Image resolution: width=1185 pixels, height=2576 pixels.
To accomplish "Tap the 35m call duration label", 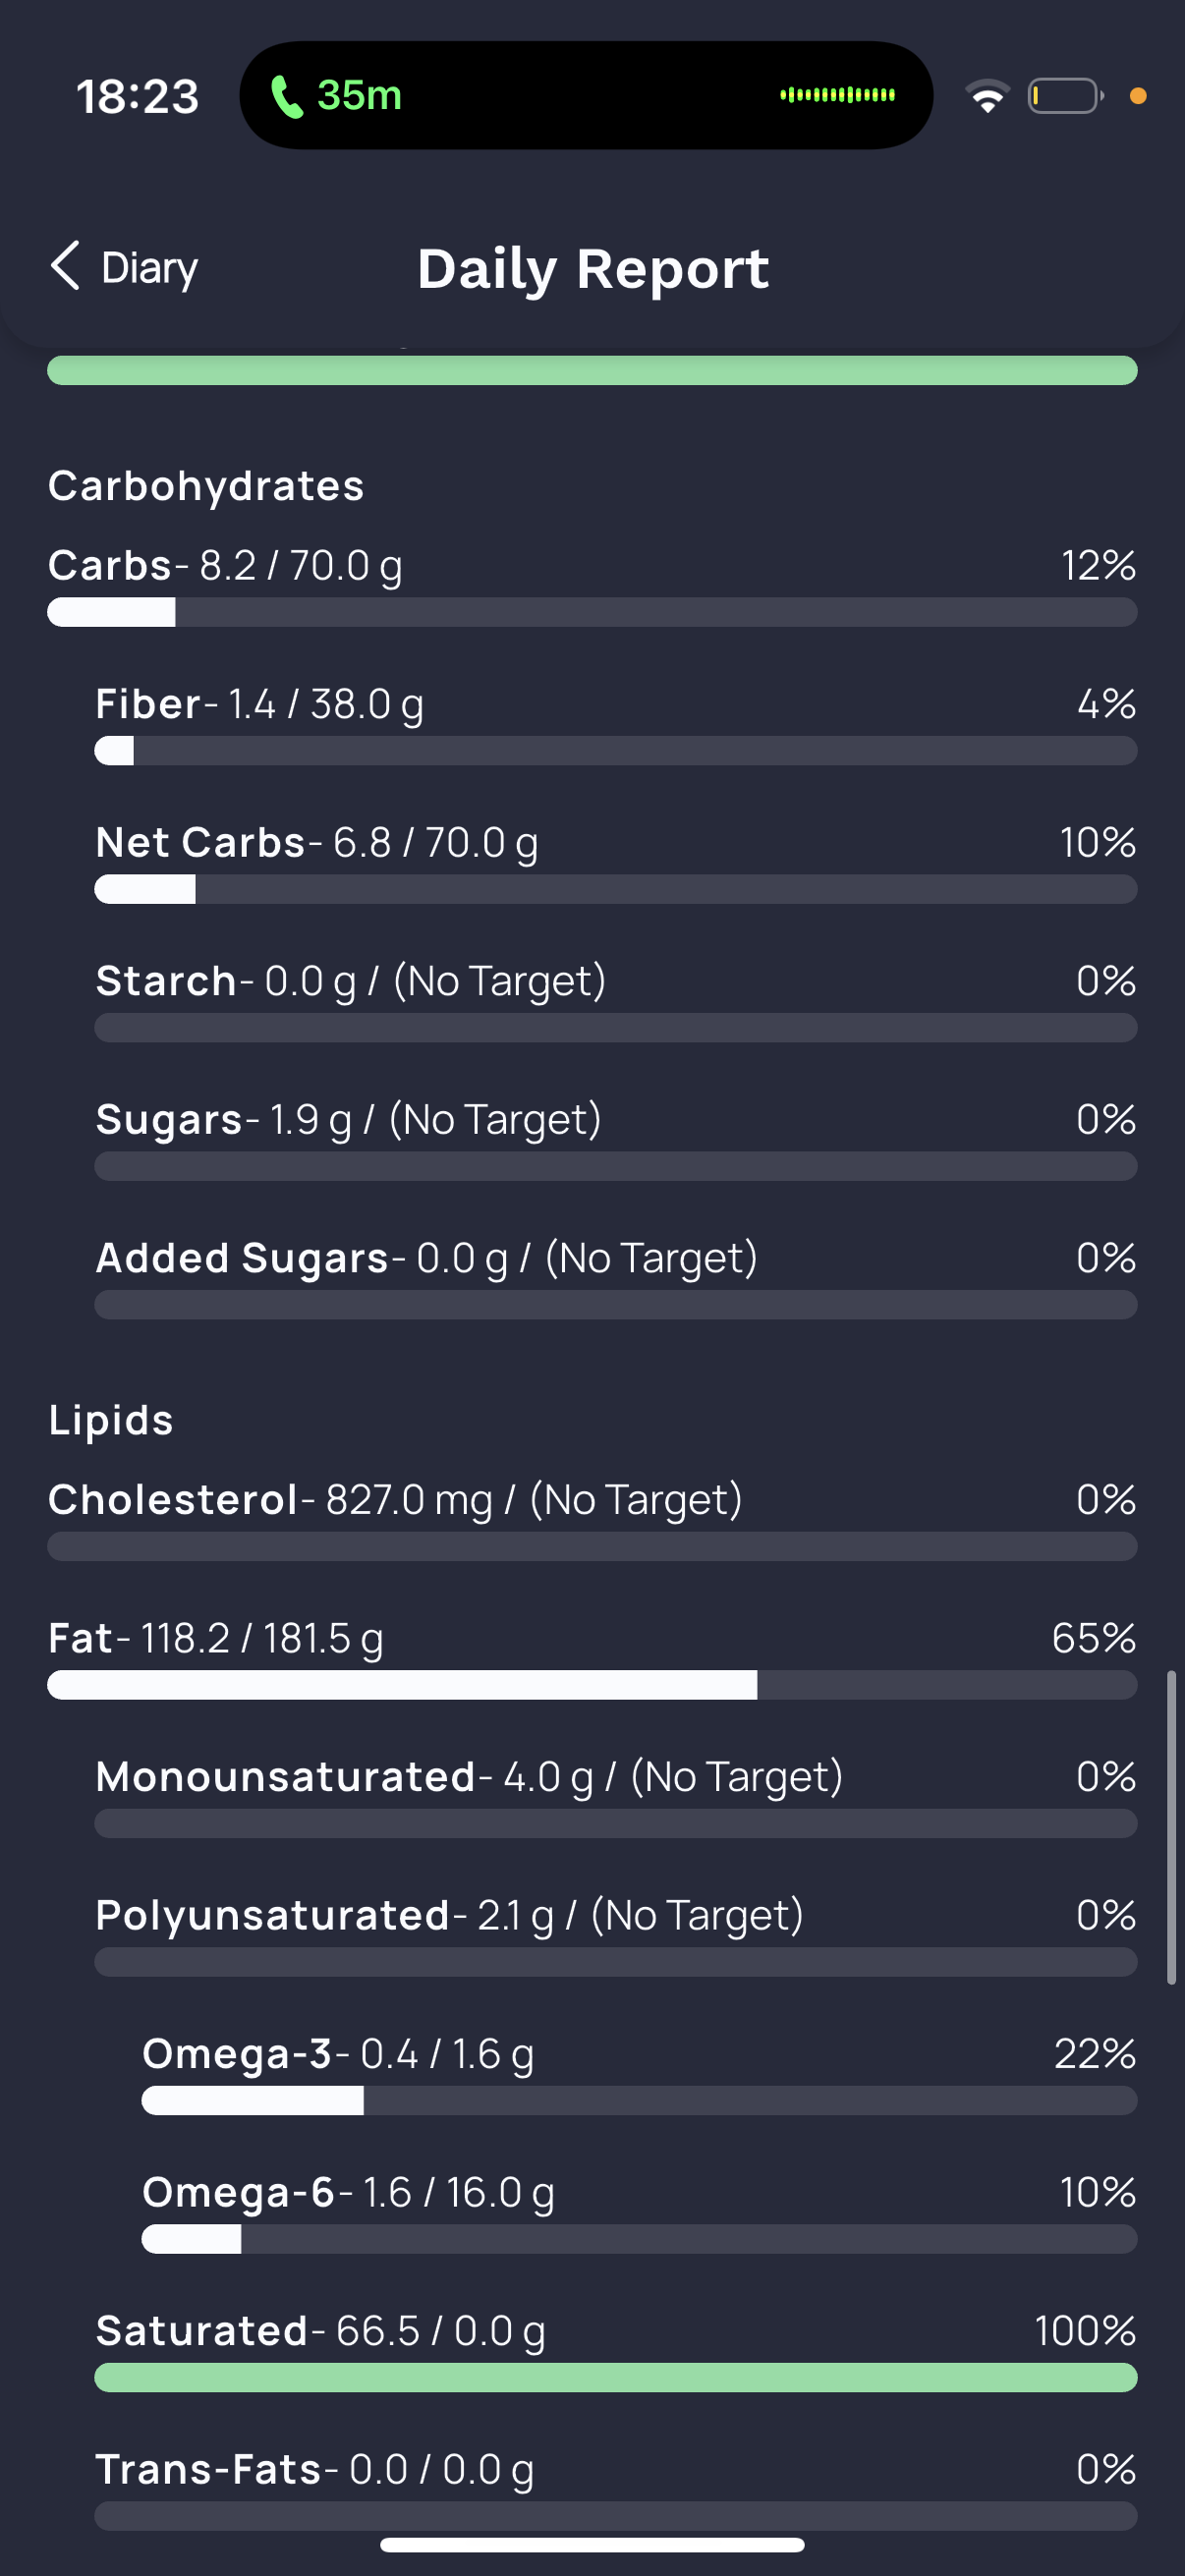I will [359, 95].
